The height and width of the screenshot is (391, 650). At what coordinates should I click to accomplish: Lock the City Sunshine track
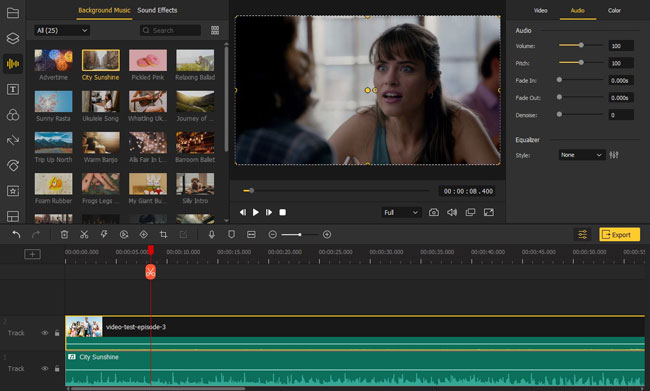pos(57,369)
